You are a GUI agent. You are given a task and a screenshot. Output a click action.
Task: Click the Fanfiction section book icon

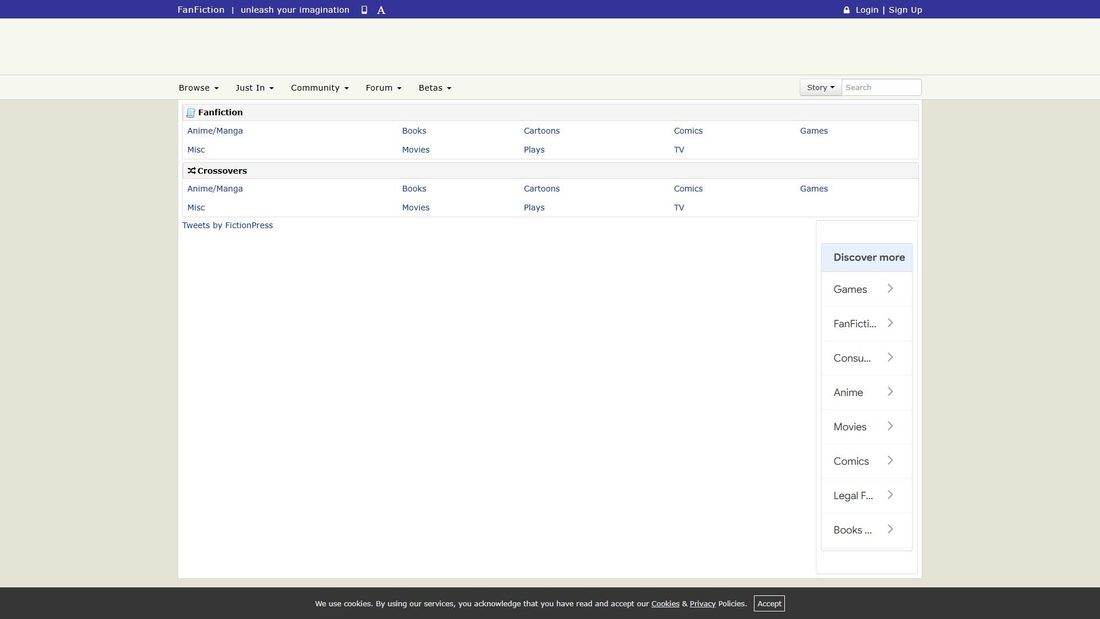191,112
